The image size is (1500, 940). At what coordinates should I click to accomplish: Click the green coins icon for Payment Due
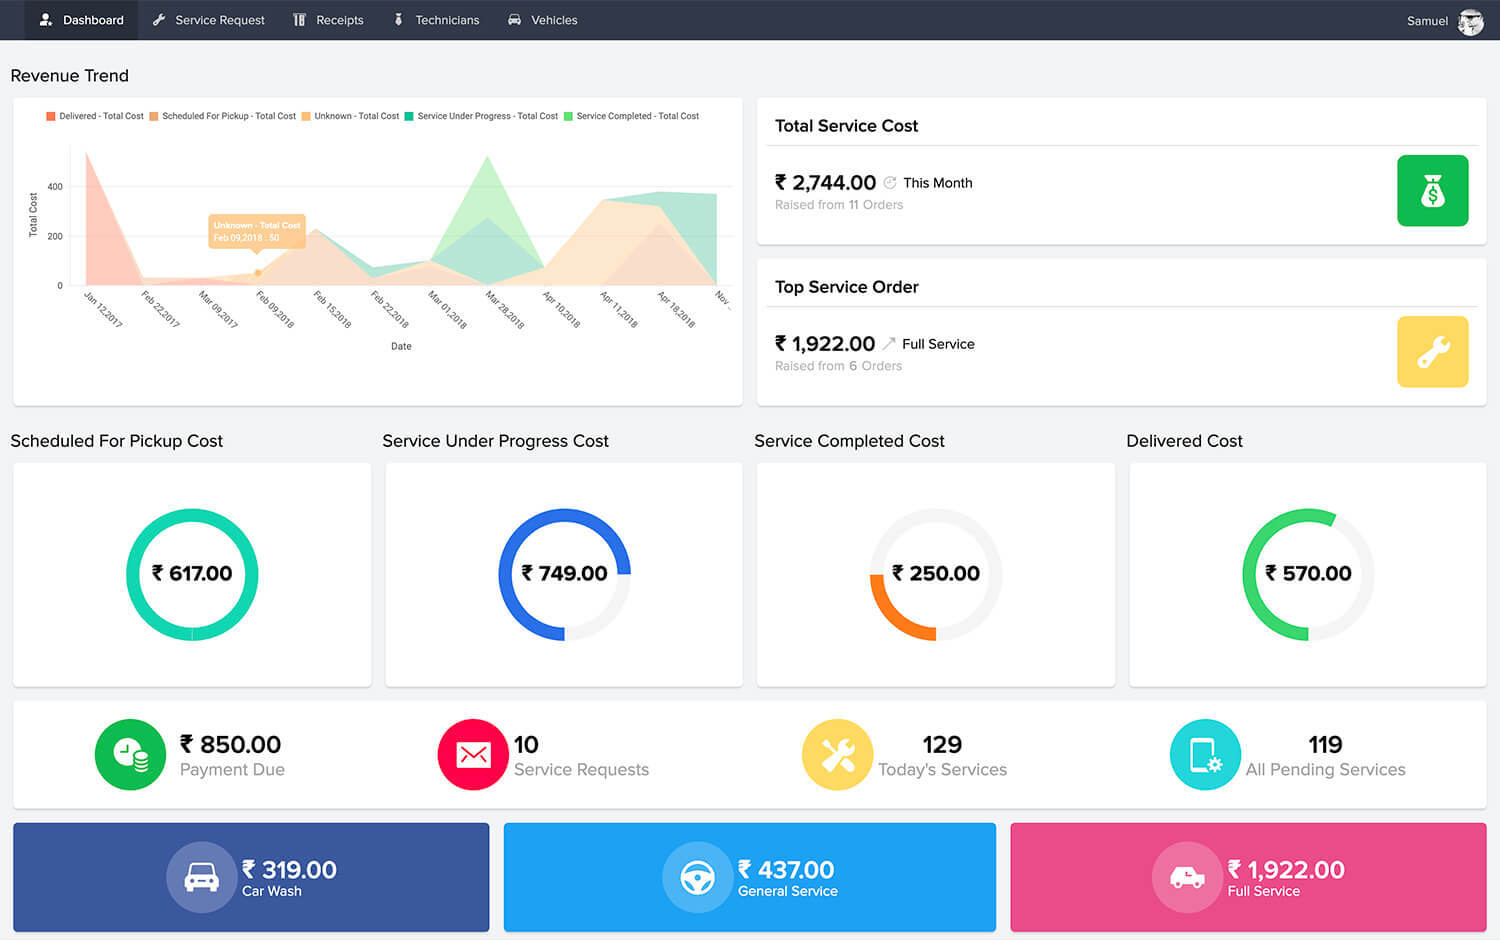[x=130, y=755]
